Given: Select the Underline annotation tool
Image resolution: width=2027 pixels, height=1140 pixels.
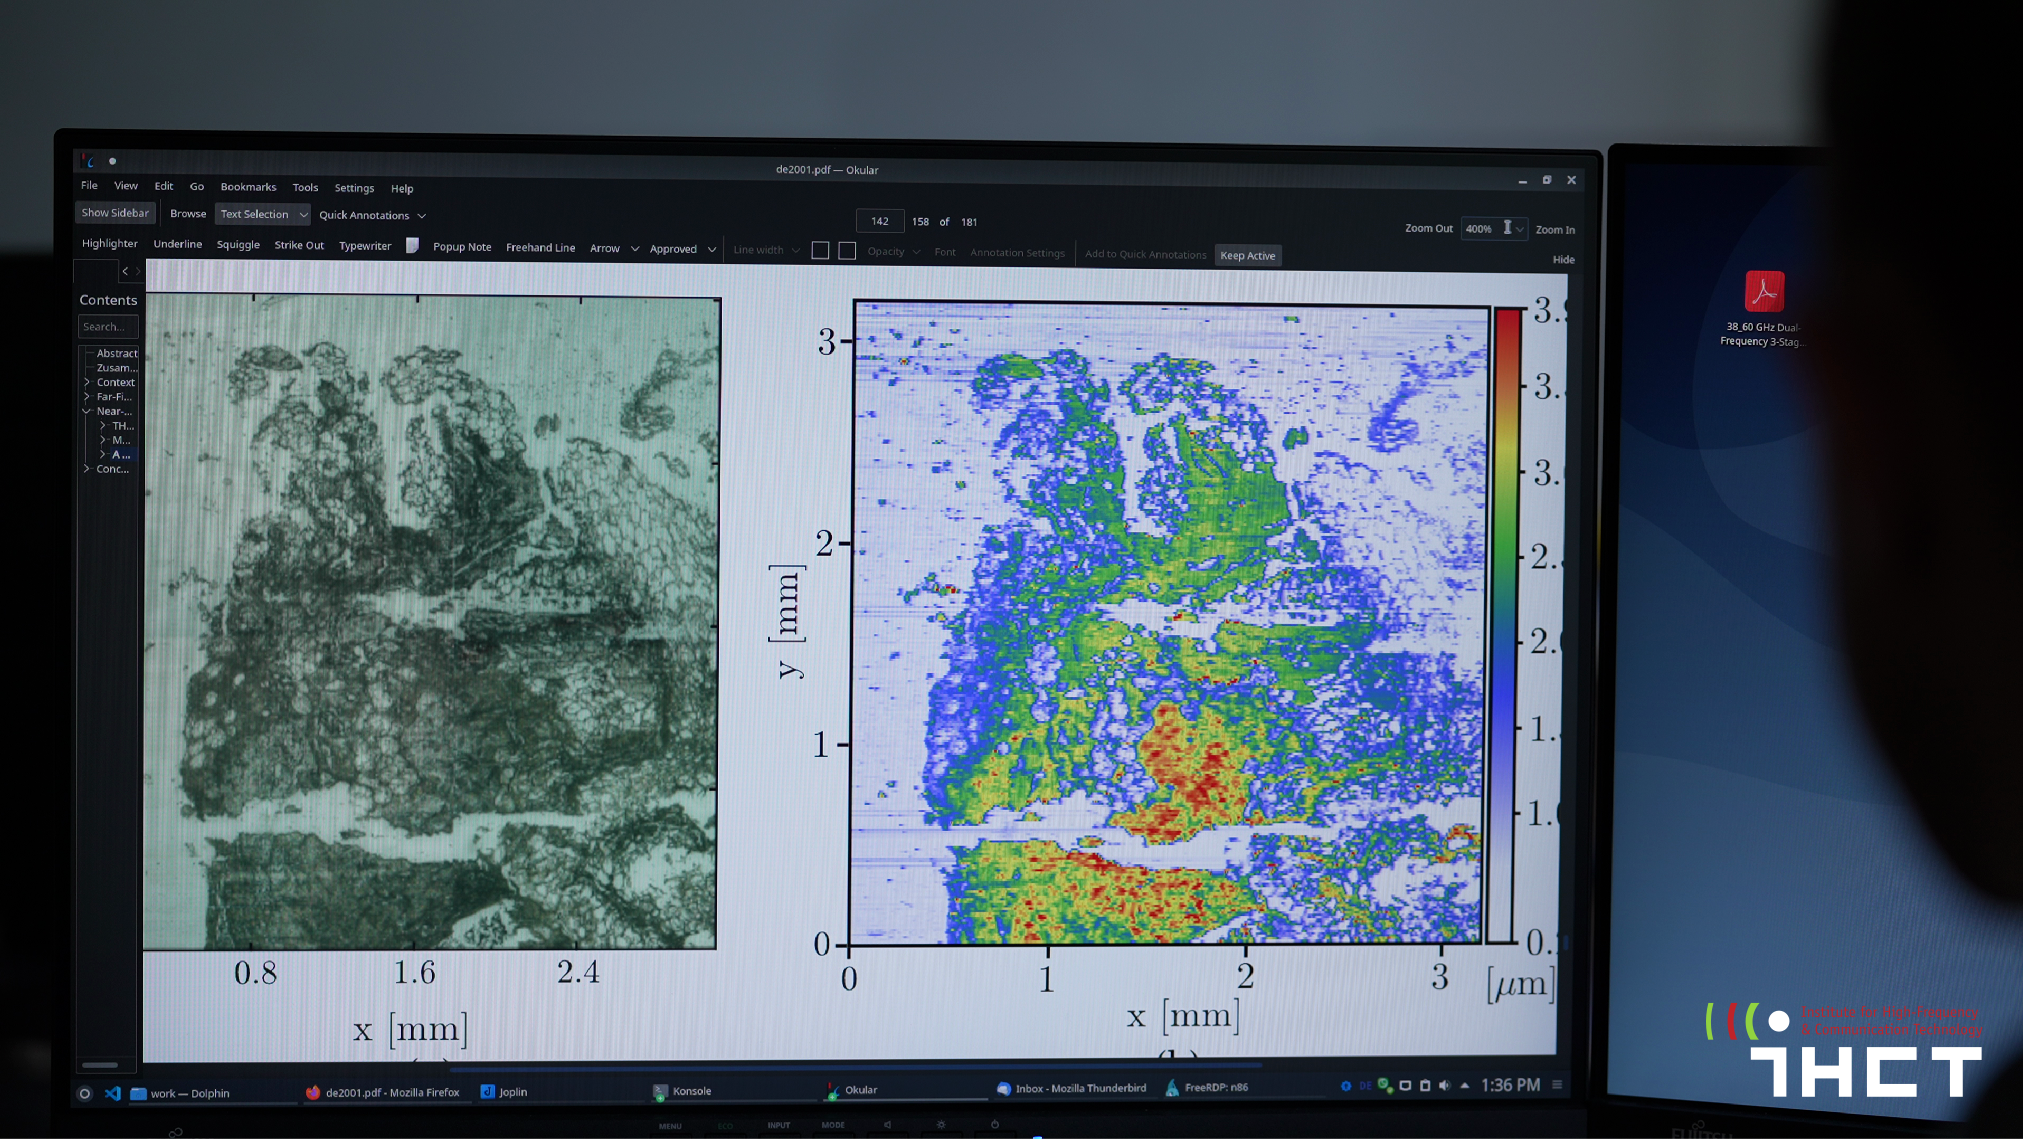Looking at the screenshot, I should pos(178,244).
